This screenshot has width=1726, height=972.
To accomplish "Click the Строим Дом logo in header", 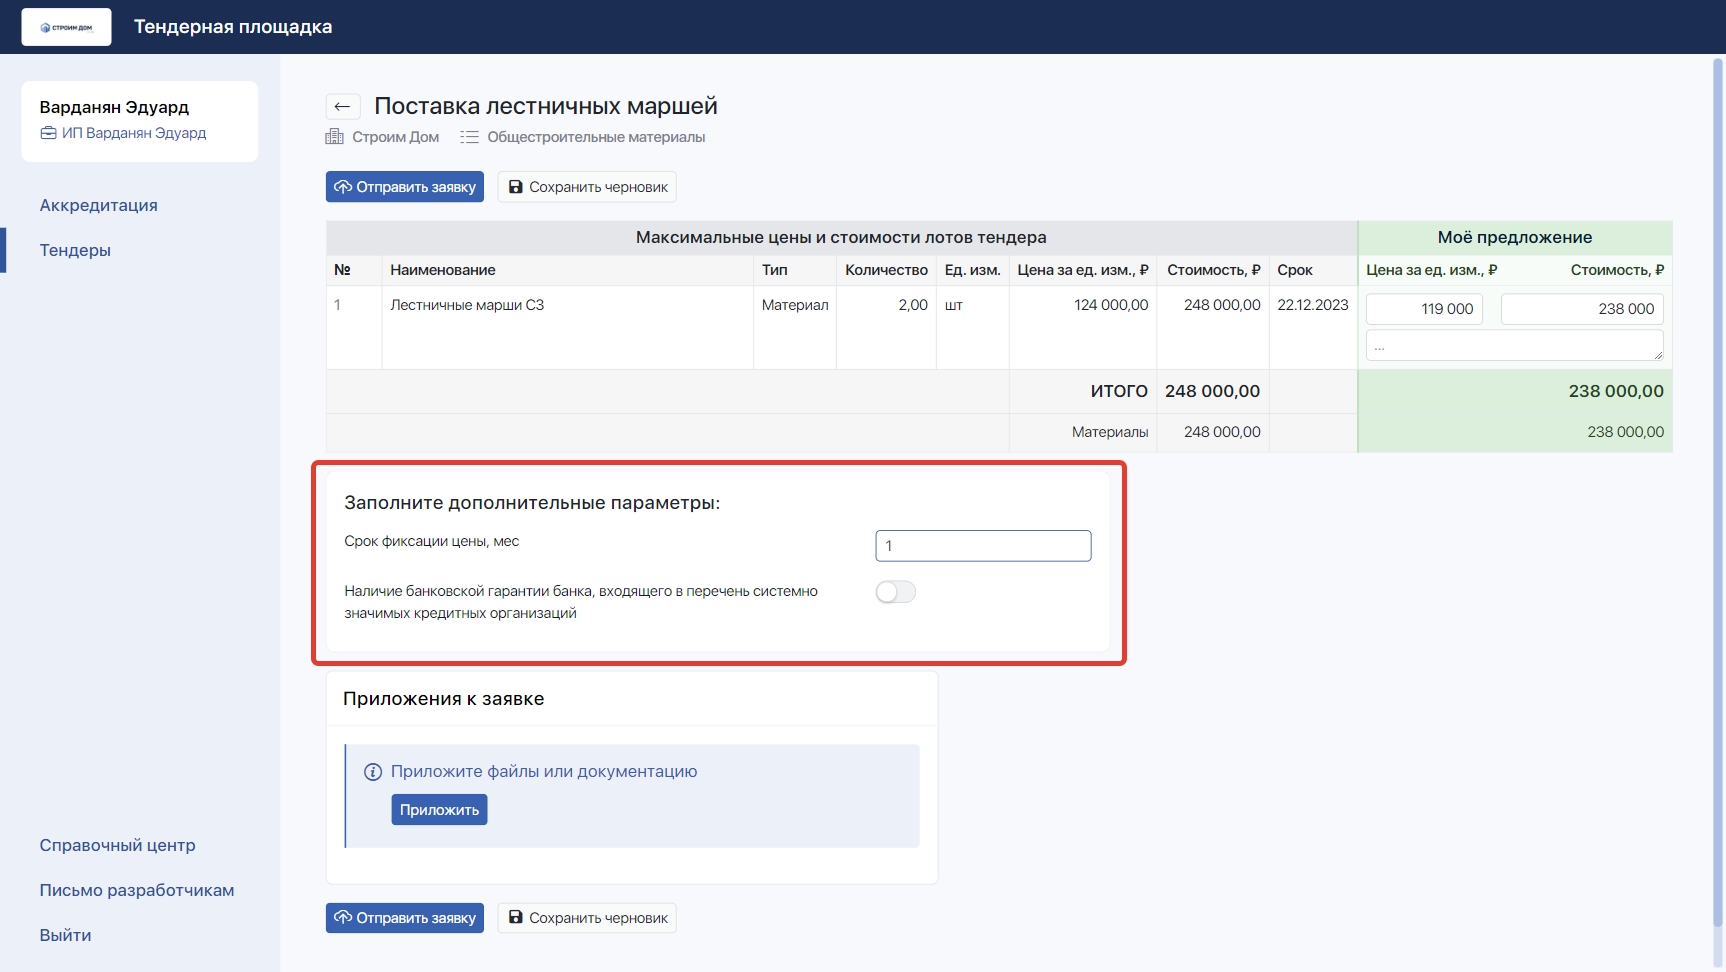I will 66,27.
